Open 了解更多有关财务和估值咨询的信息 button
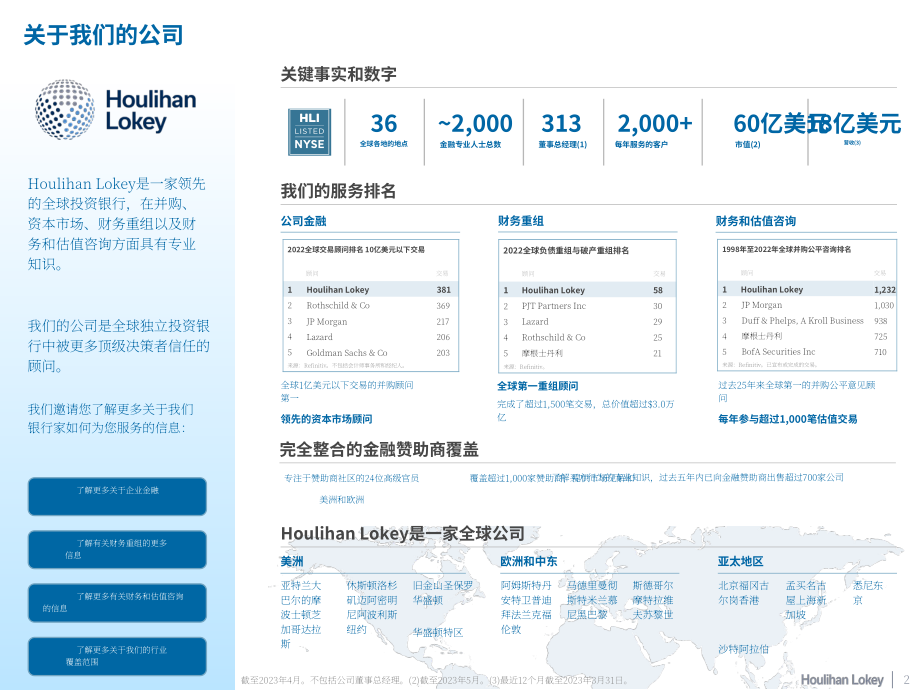920x690 pixels. tap(117, 603)
